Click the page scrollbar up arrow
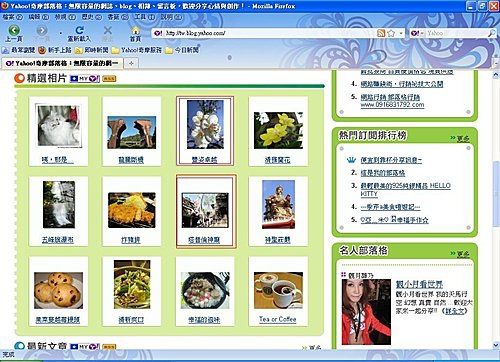This screenshot has width=500, height=362. 495,75
